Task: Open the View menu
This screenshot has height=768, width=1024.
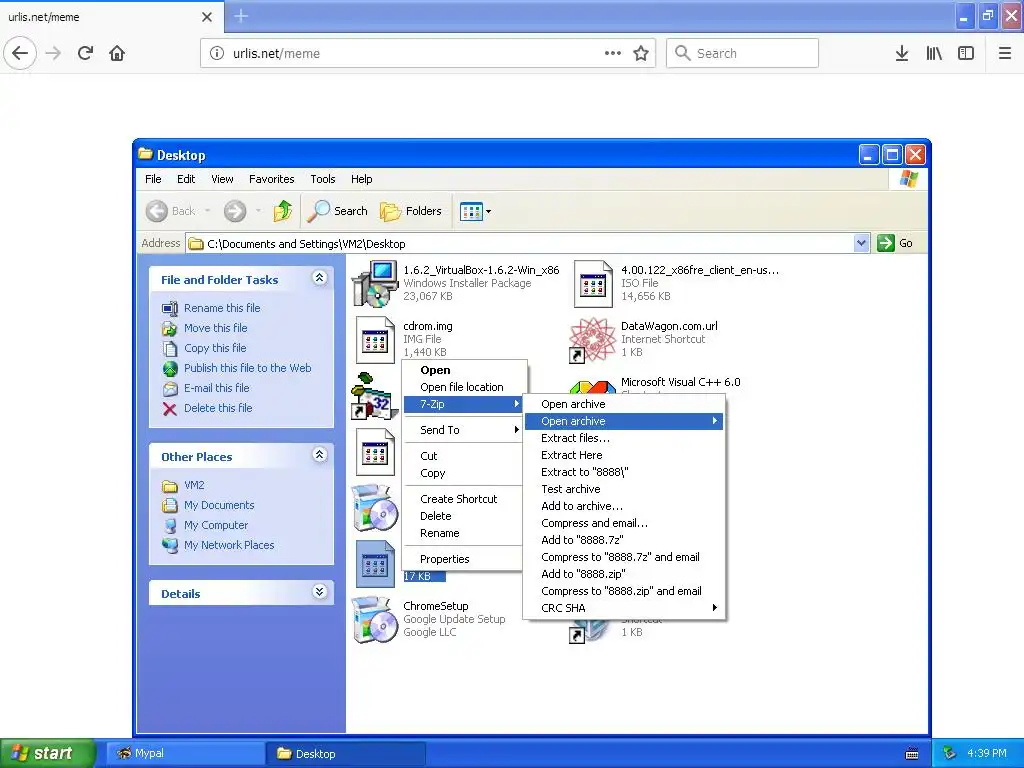Action: tap(222, 179)
